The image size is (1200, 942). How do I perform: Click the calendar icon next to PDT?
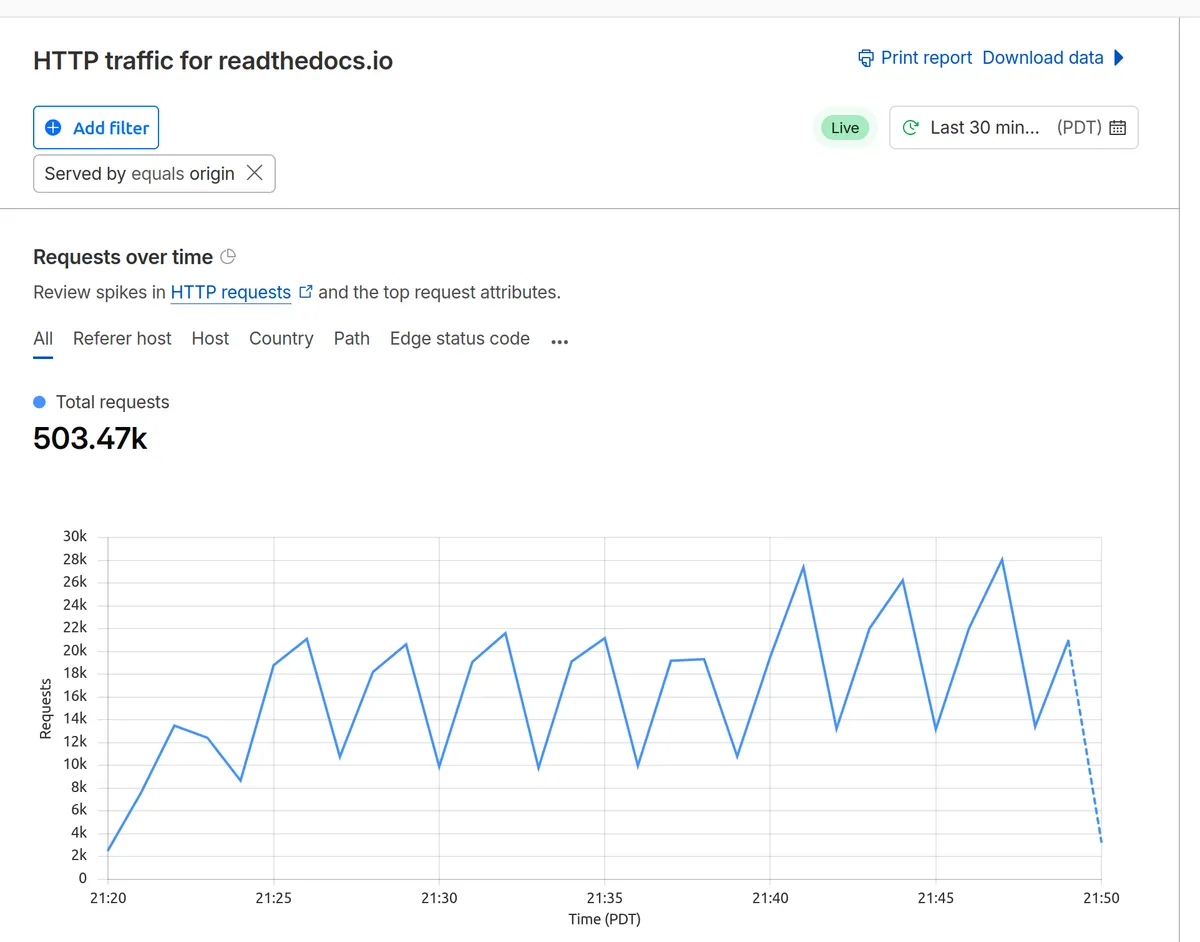coord(1118,128)
